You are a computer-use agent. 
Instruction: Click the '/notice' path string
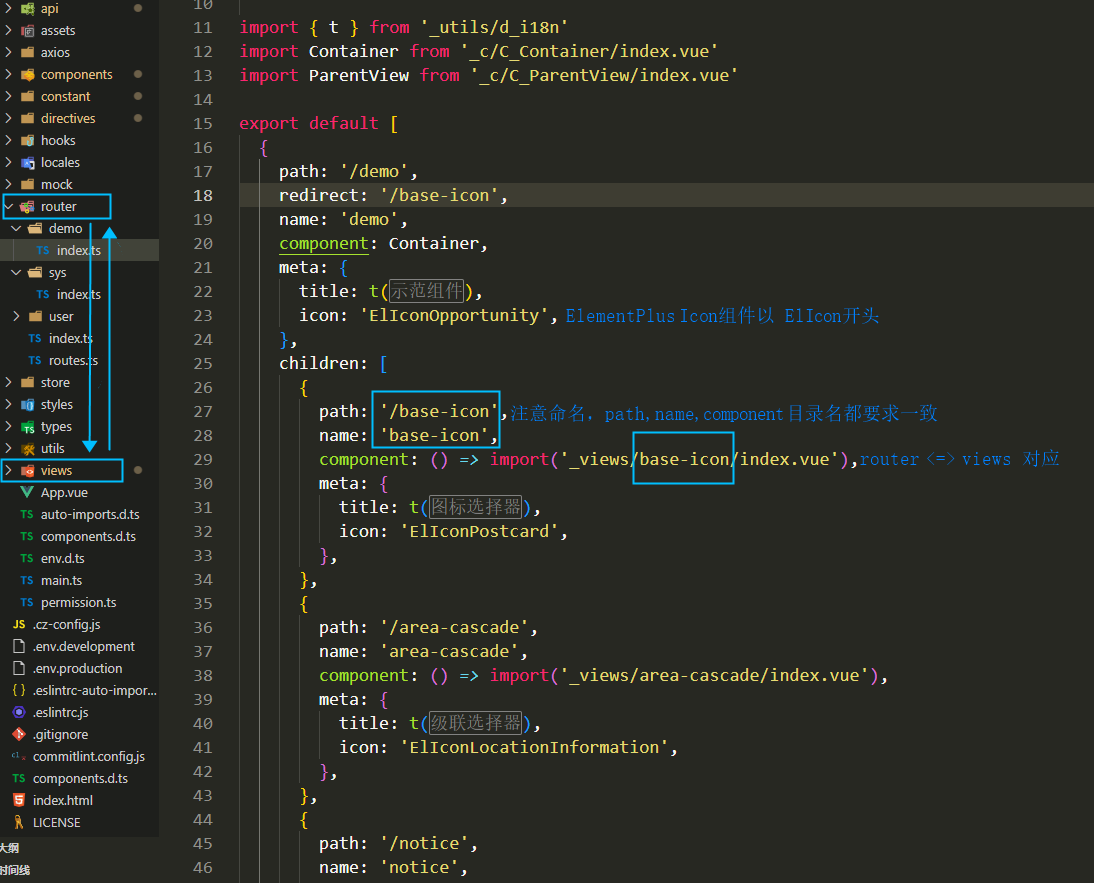pos(424,844)
